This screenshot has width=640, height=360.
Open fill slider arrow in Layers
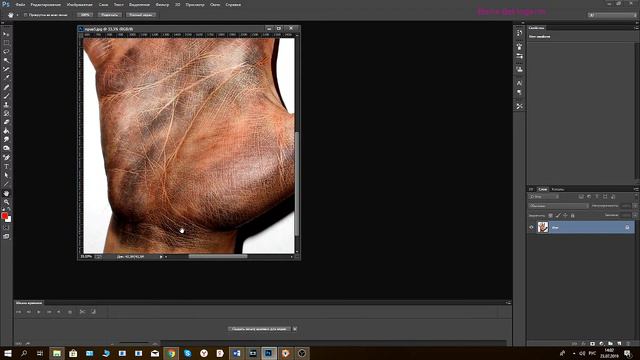635,215
